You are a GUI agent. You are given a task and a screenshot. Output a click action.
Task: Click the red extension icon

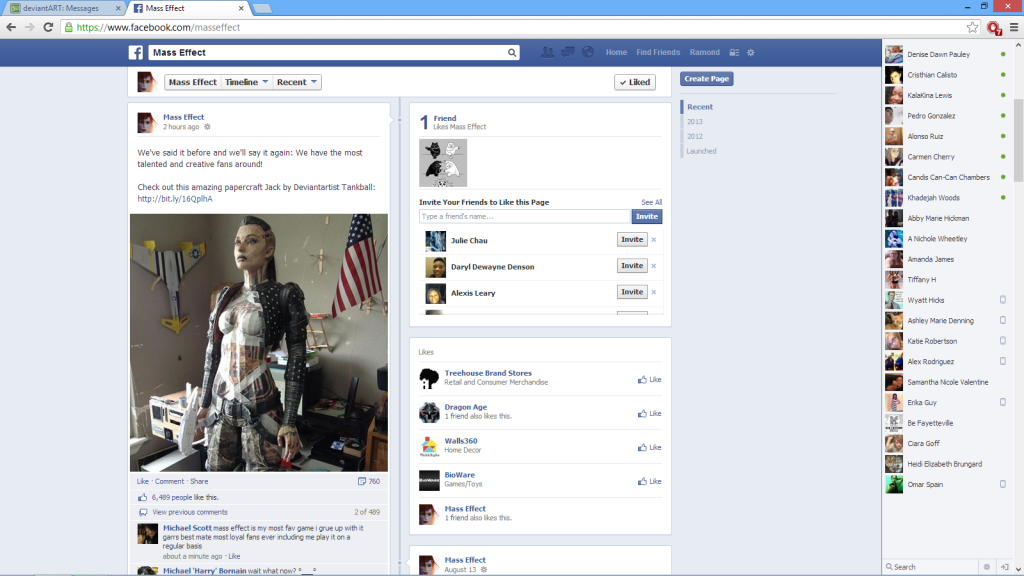coord(994,27)
